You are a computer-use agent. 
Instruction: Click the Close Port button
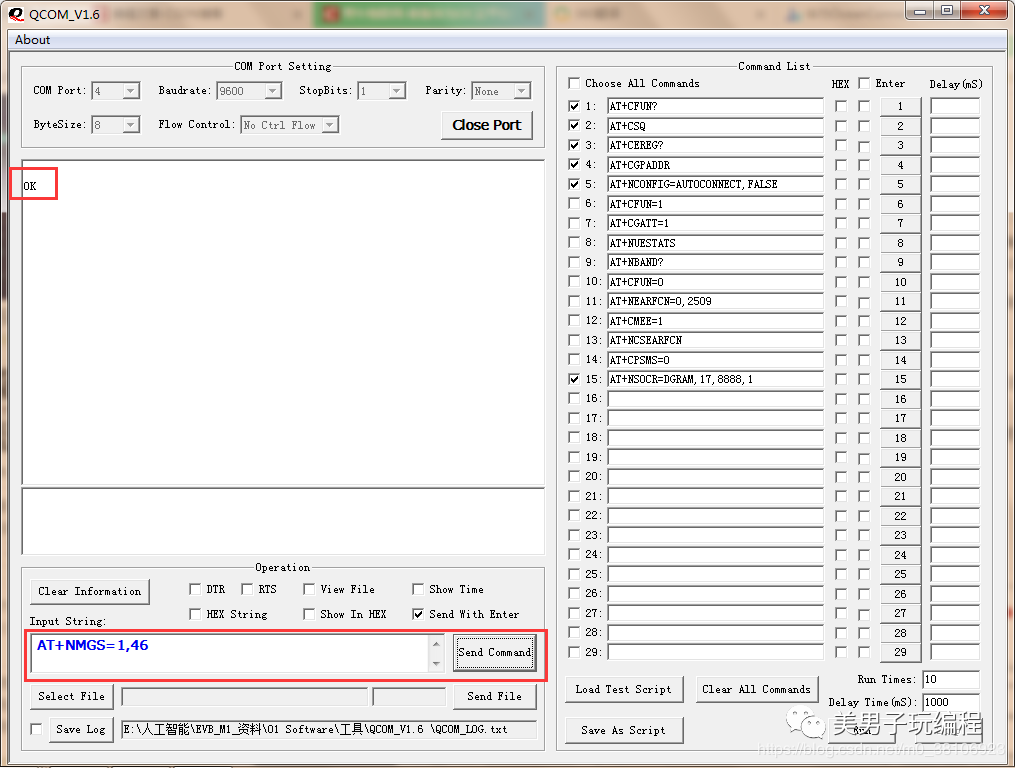tap(487, 125)
